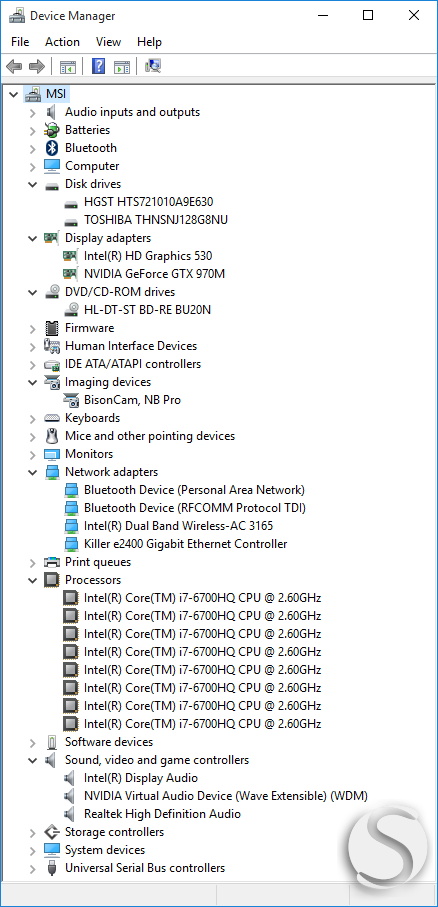Select Intel(R) Dual Band Wireless-AC 3165

point(178,526)
